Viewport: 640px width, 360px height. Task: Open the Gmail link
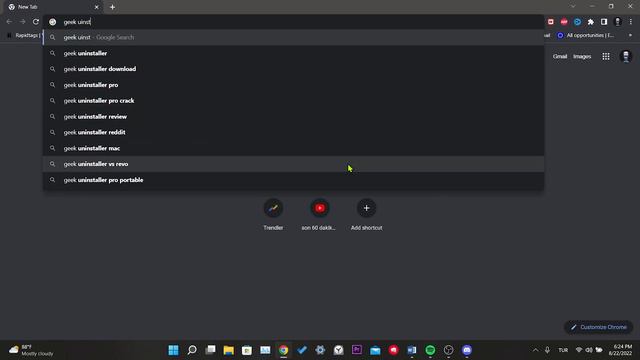point(560,56)
